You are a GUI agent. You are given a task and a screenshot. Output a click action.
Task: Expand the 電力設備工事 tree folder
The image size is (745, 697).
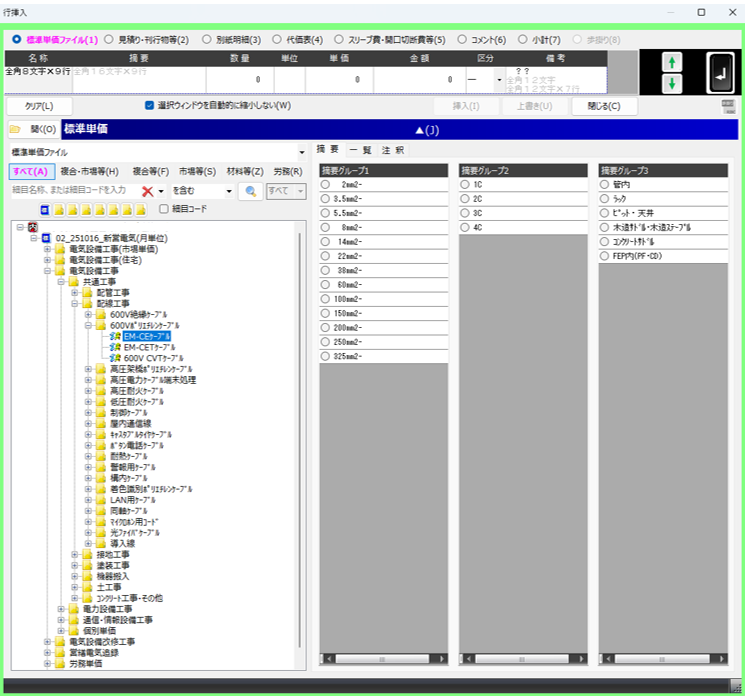click(61, 609)
